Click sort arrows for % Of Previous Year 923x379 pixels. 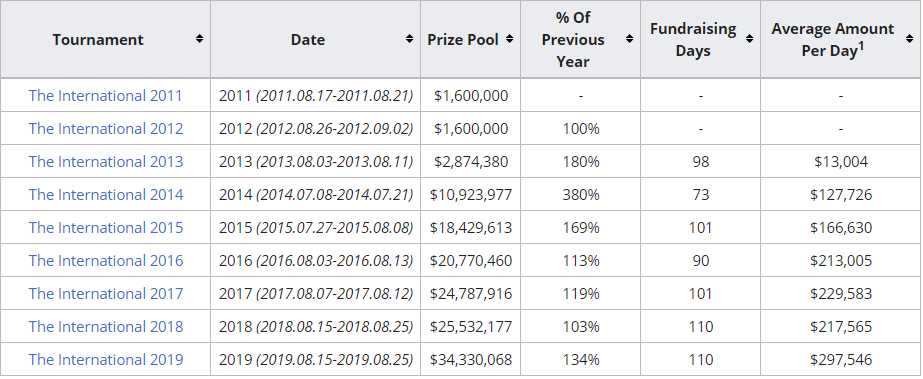point(629,39)
